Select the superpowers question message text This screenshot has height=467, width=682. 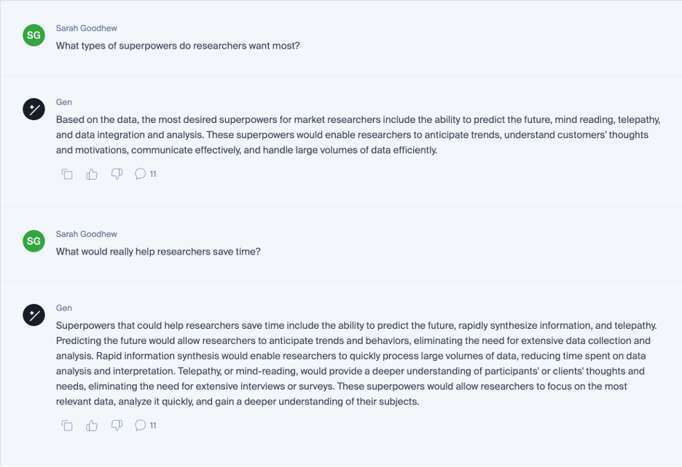tap(178, 46)
